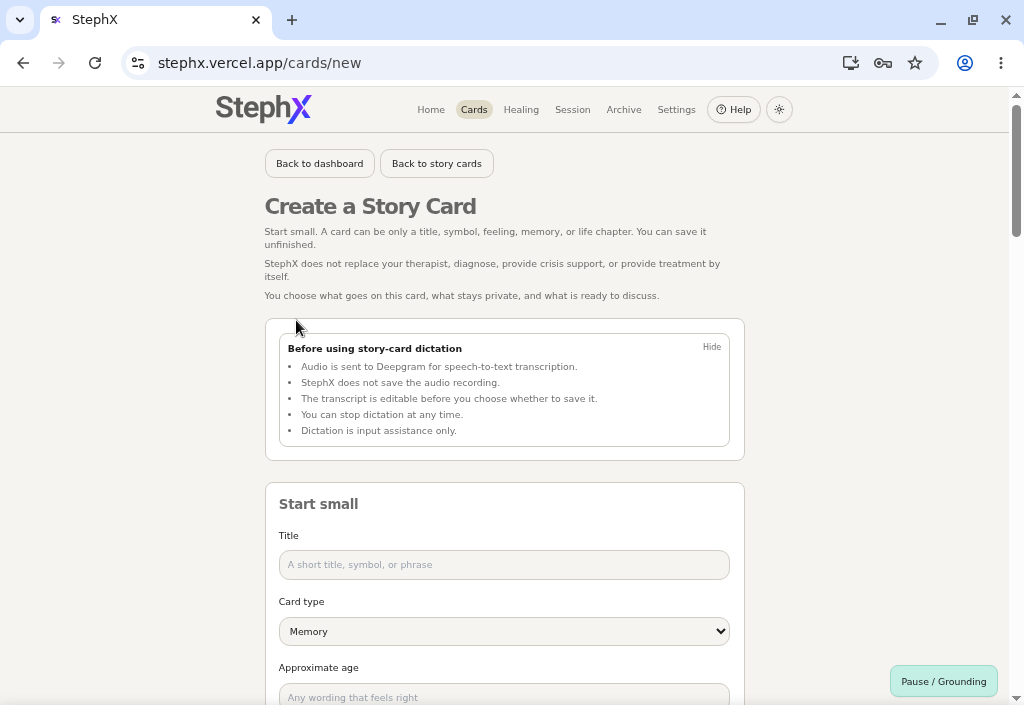Screen dimensions: 1024x705
Task: Open the tab search dropdown arrow
Action: point(20,20)
